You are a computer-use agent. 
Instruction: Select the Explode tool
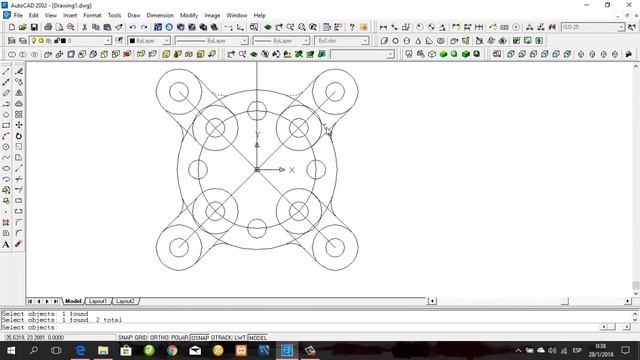tap(19, 244)
